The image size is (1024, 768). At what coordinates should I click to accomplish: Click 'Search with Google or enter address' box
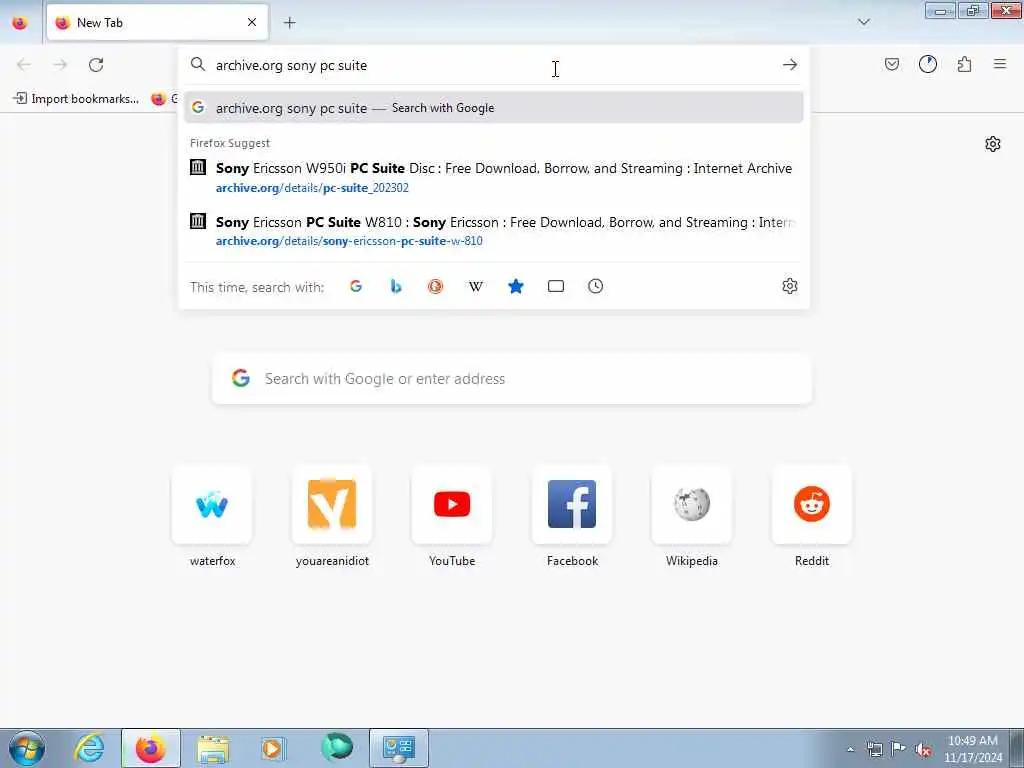[511, 379]
